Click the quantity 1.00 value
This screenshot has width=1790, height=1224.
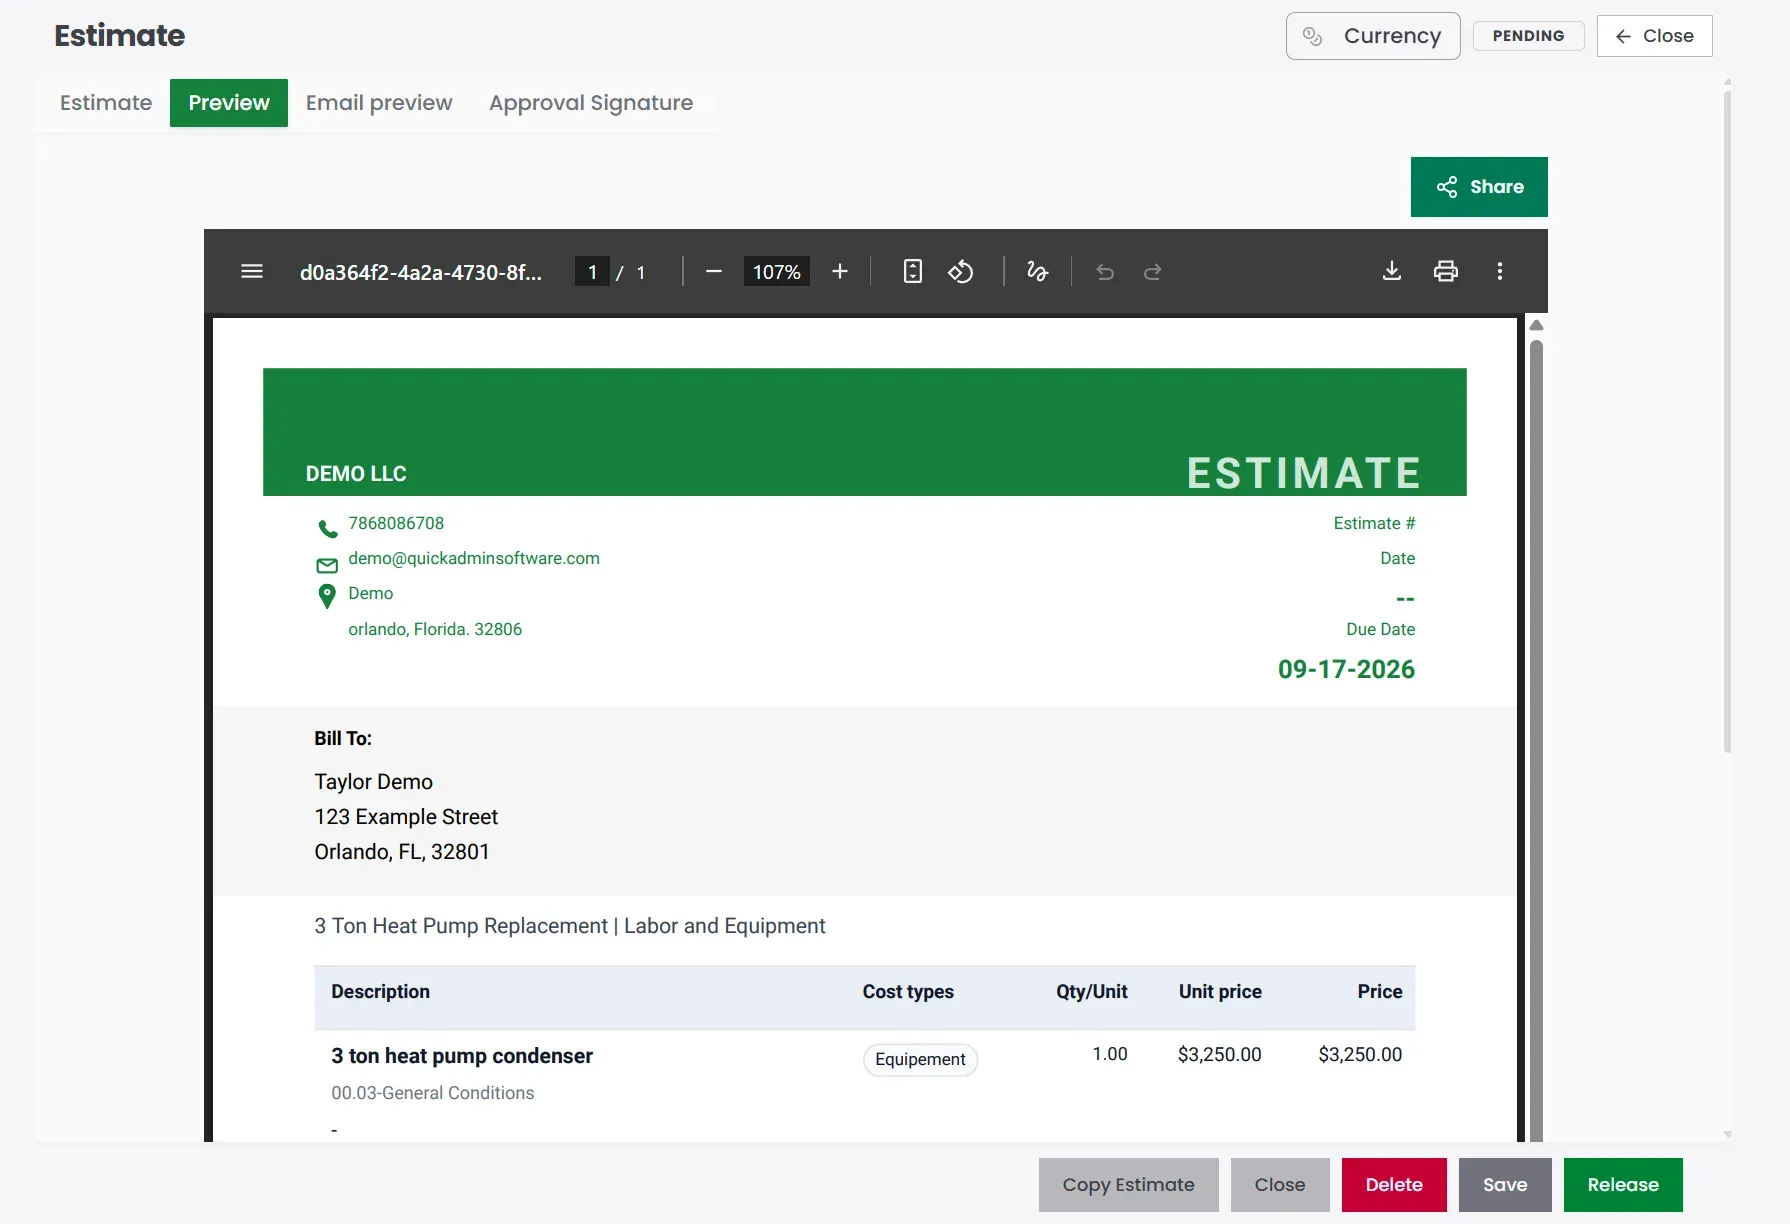pos(1110,1054)
